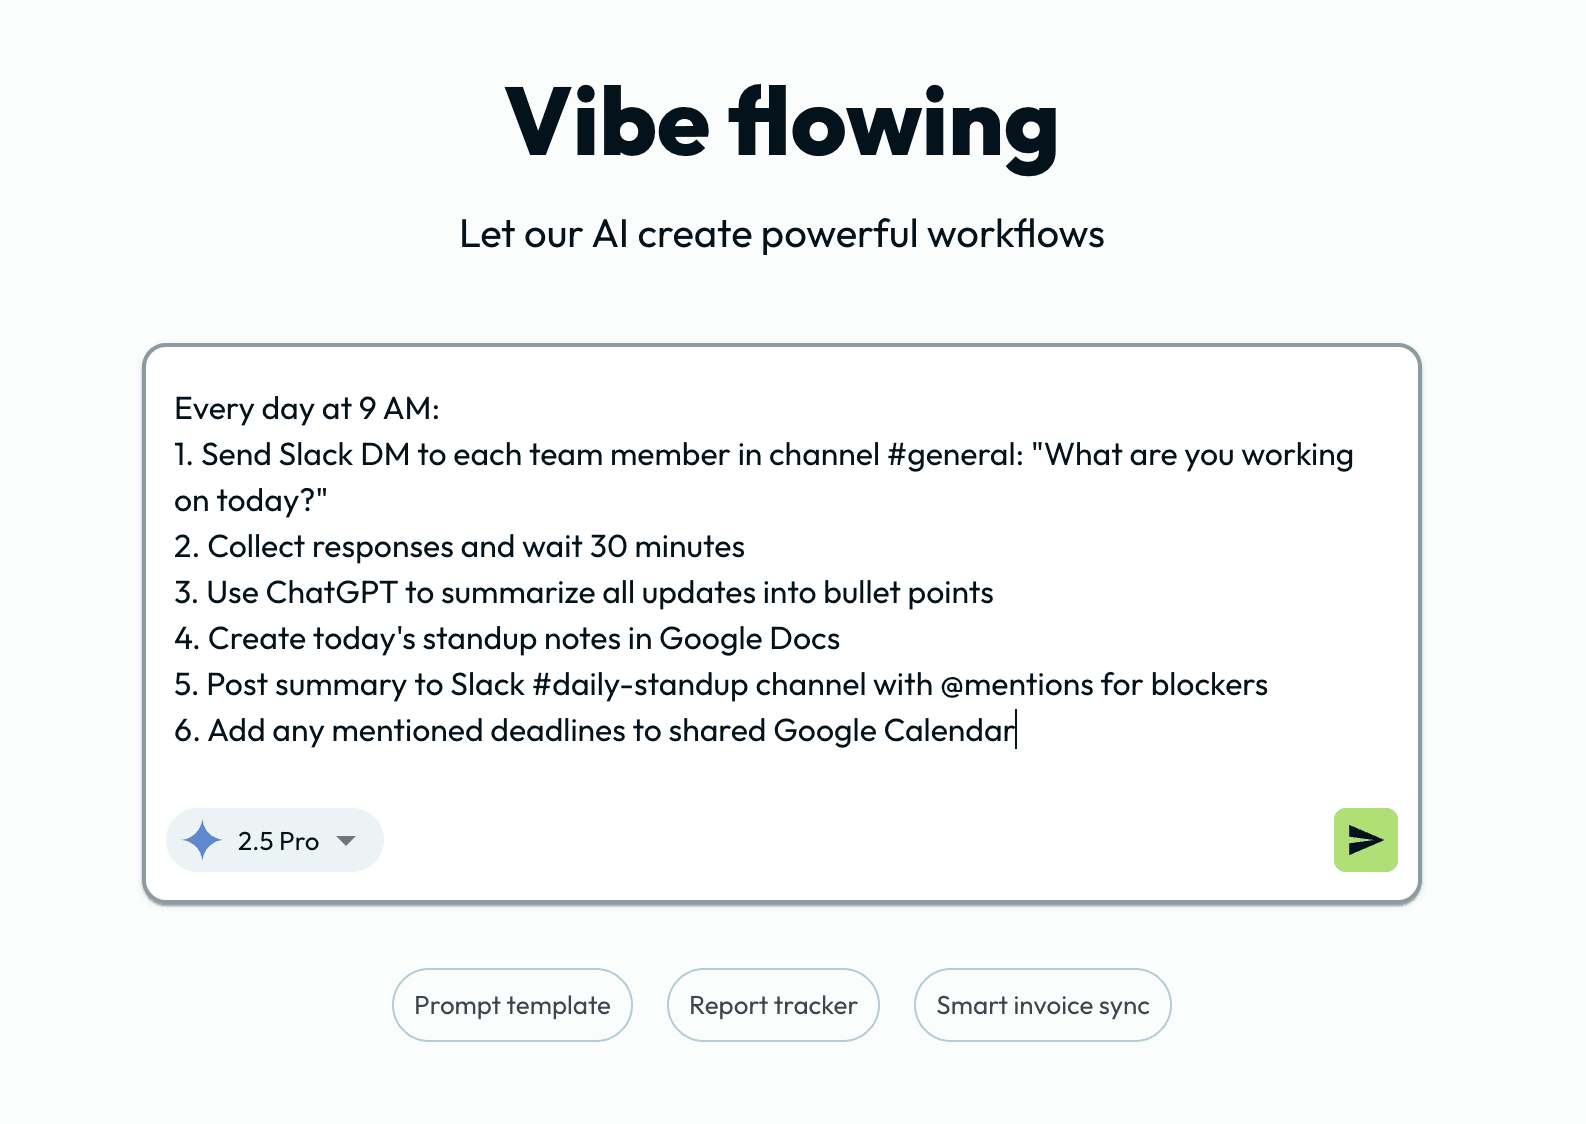Expand the model dropdown arrow
The height and width of the screenshot is (1124, 1586).
tap(346, 840)
